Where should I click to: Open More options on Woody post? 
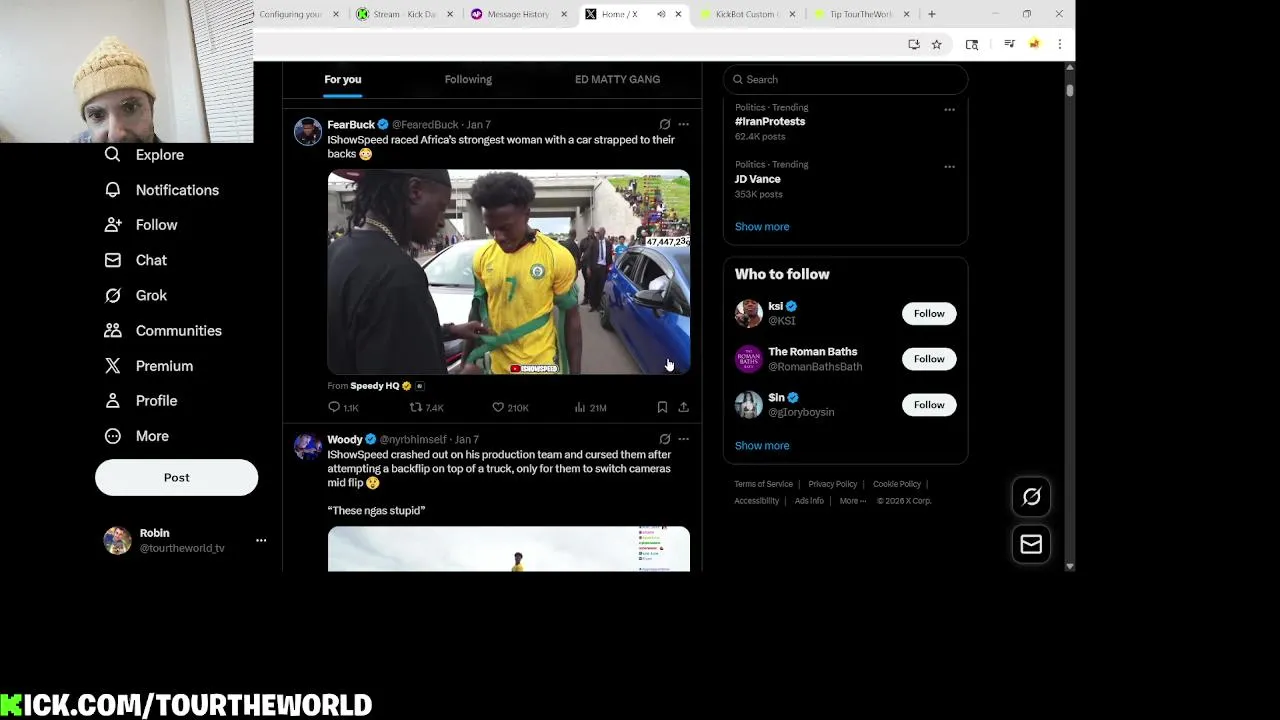[683, 439]
